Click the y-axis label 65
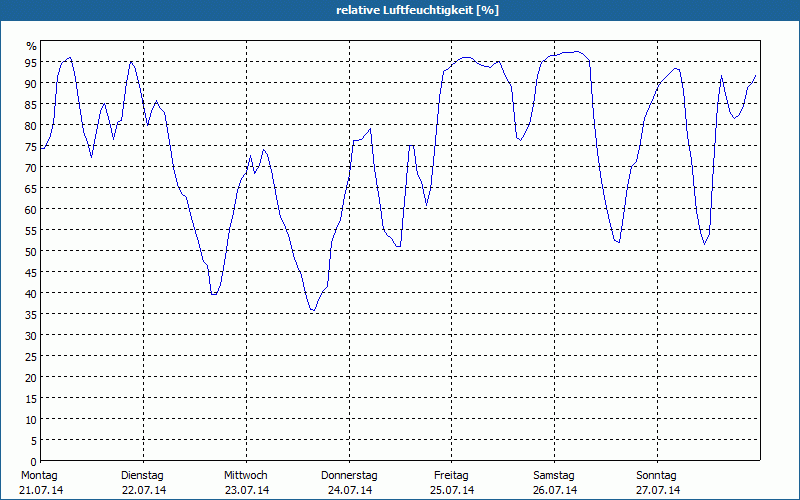The image size is (800, 500). [x=31, y=189]
